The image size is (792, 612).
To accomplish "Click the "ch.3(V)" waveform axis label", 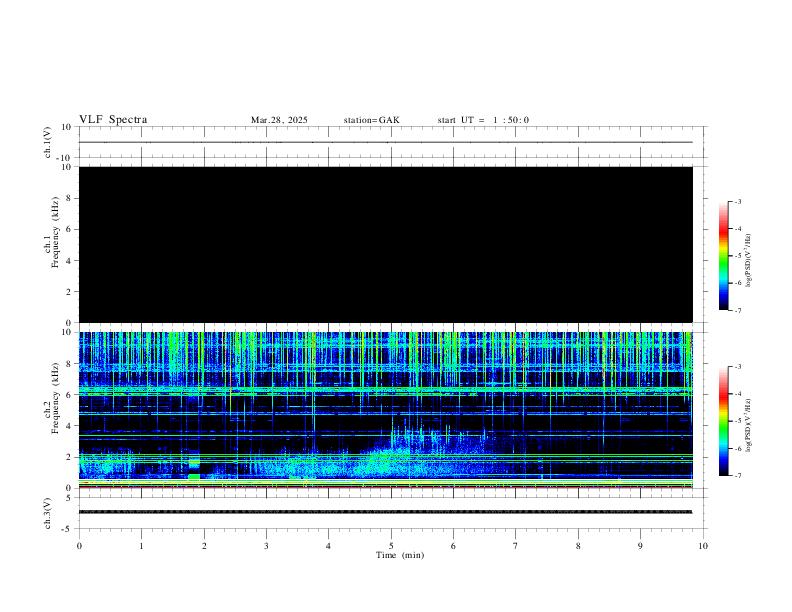I will pyautogui.click(x=48, y=514).
